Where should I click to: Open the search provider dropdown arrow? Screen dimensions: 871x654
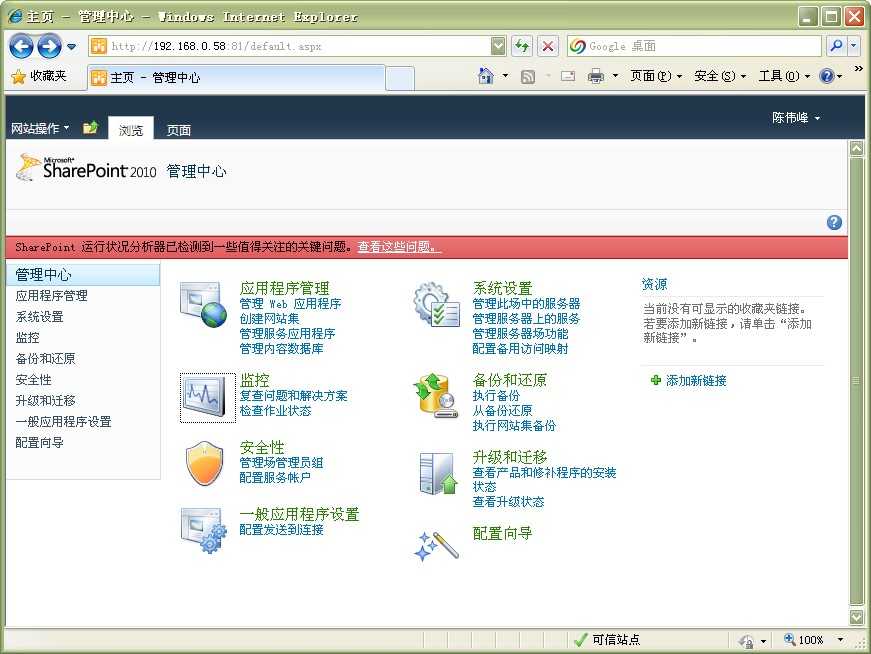pyautogui.click(x=854, y=46)
